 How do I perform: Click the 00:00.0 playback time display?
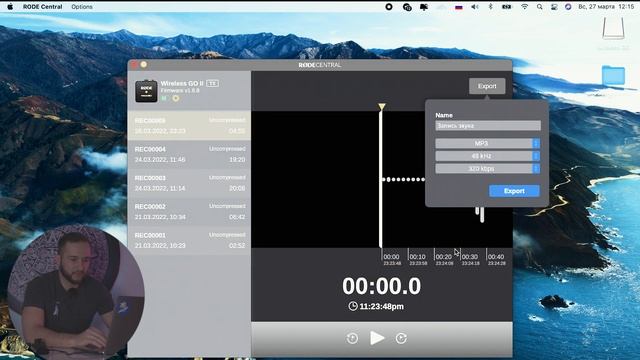[x=381, y=286]
